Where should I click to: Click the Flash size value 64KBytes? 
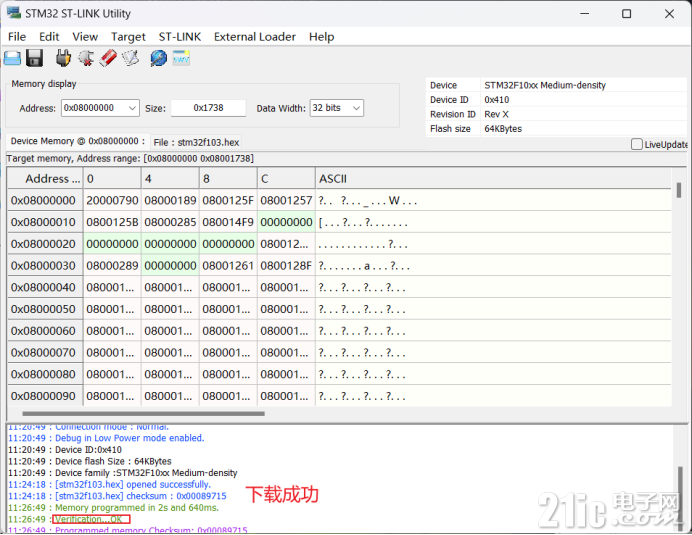pos(503,129)
